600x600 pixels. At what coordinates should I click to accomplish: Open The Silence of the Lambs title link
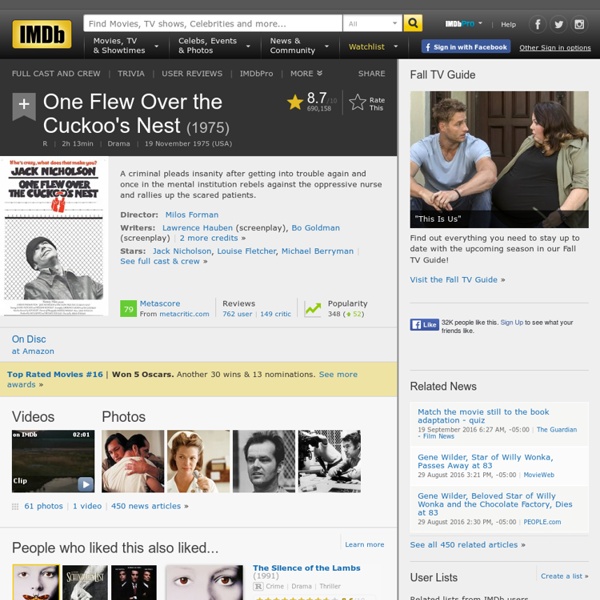[x=307, y=568]
